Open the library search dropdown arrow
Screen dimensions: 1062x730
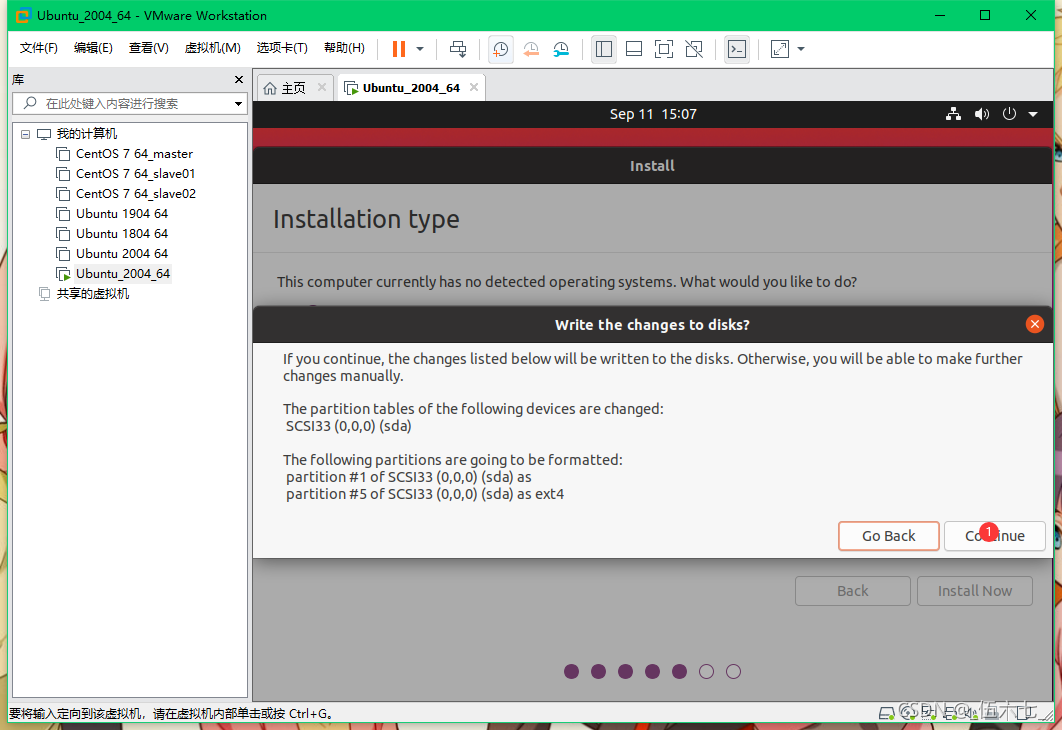(x=238, y=104)
